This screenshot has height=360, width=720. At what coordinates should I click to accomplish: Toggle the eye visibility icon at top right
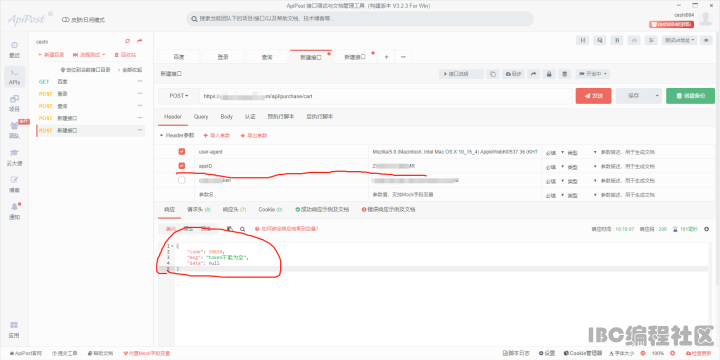click(x=706, y=40)
